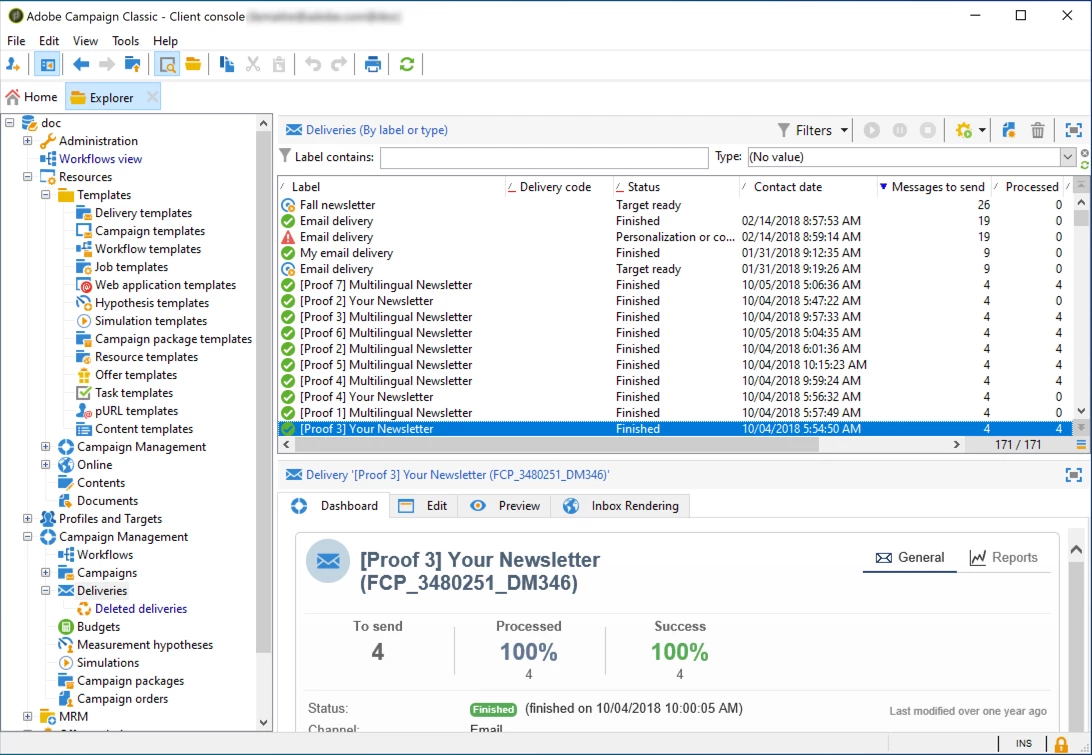Click the forward navigation arrow in toolbar
The image size is (1092, 755).
pos(107,65)
